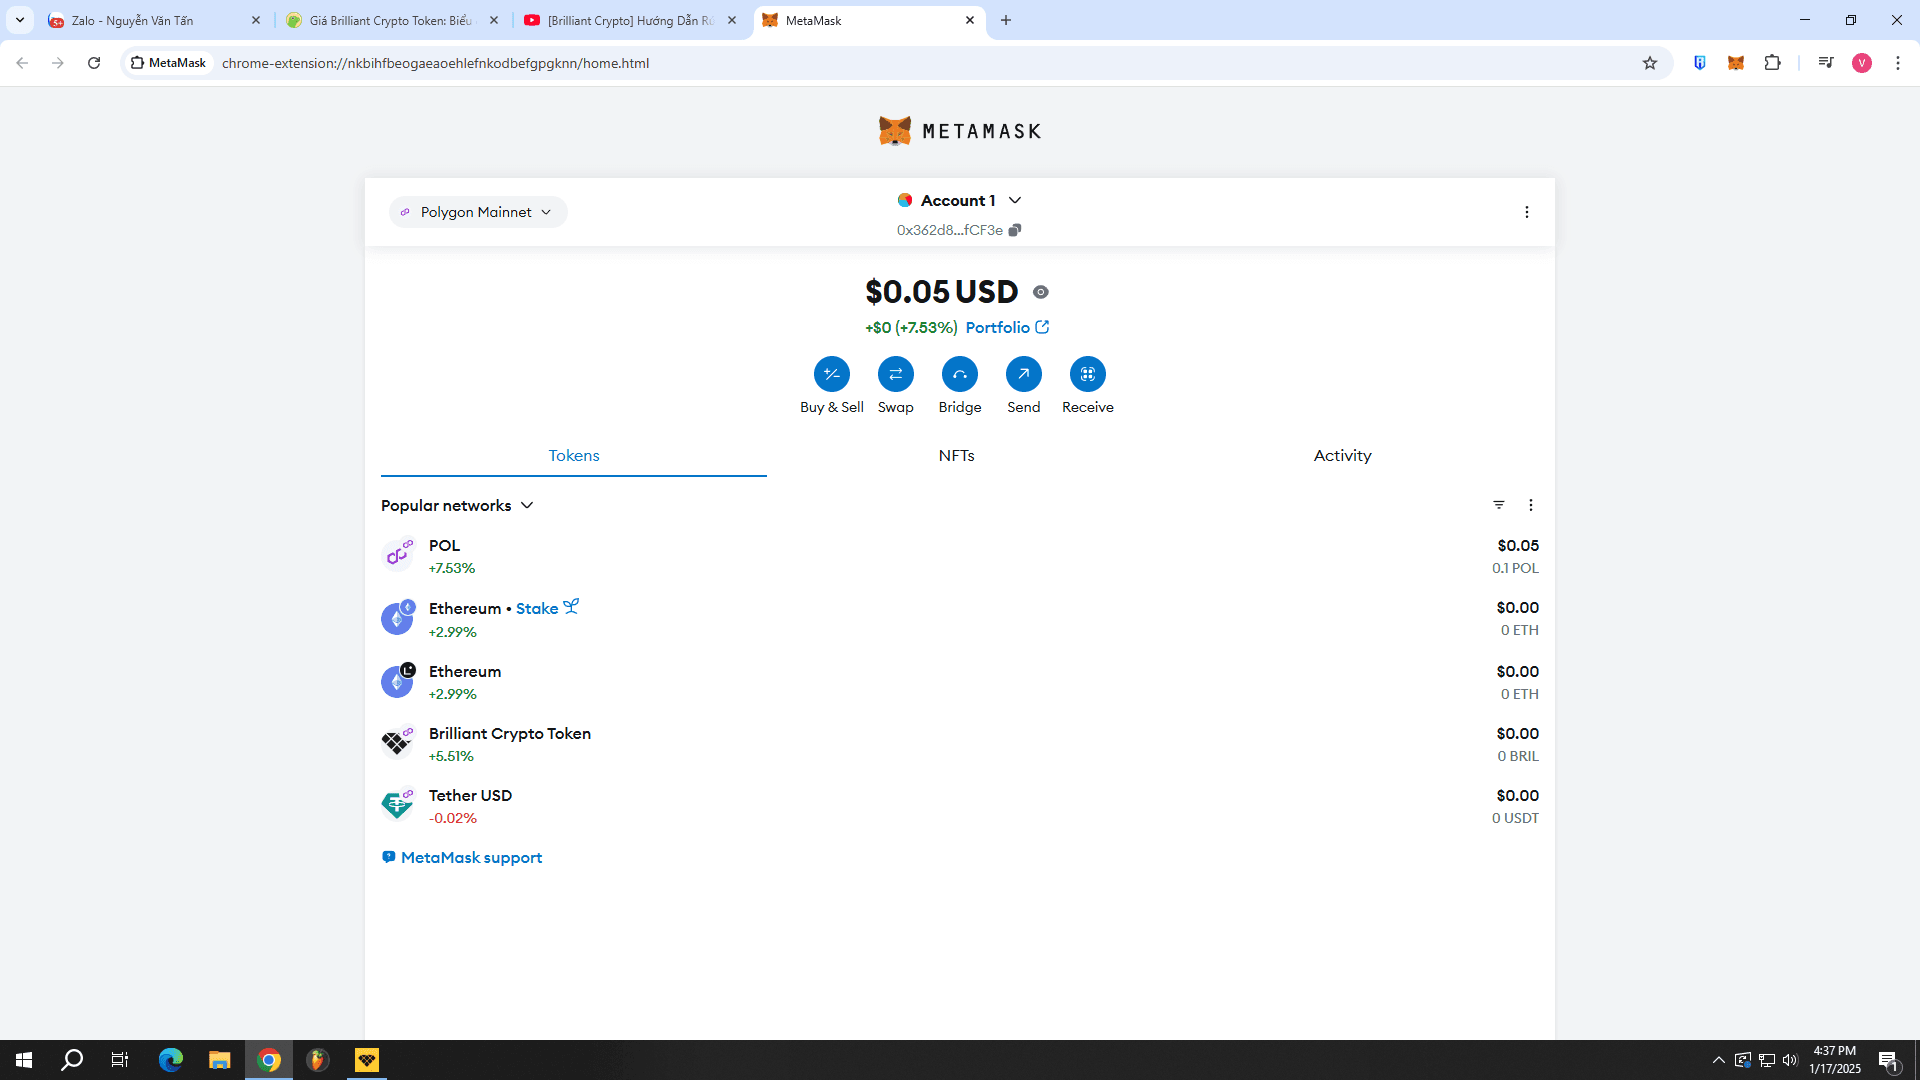
Task: Open account options three-dot menu
Action: coord(1526,212)
